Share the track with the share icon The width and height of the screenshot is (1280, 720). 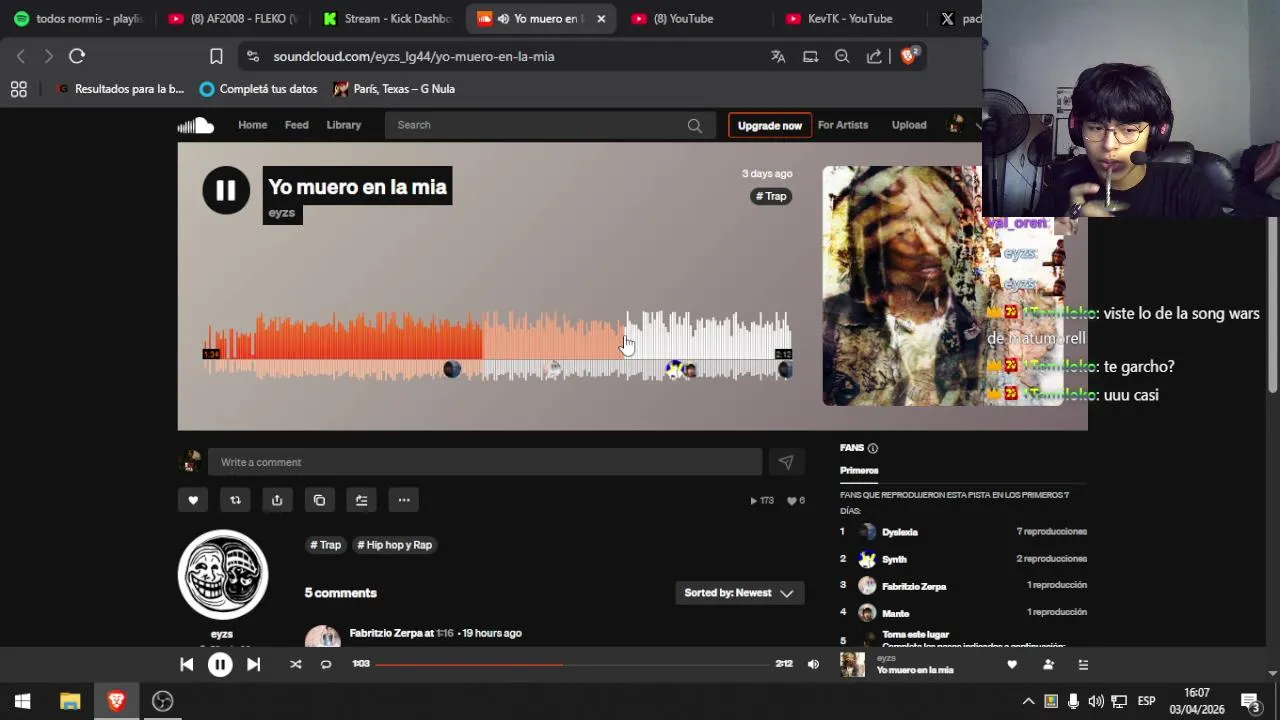point(277,500)
